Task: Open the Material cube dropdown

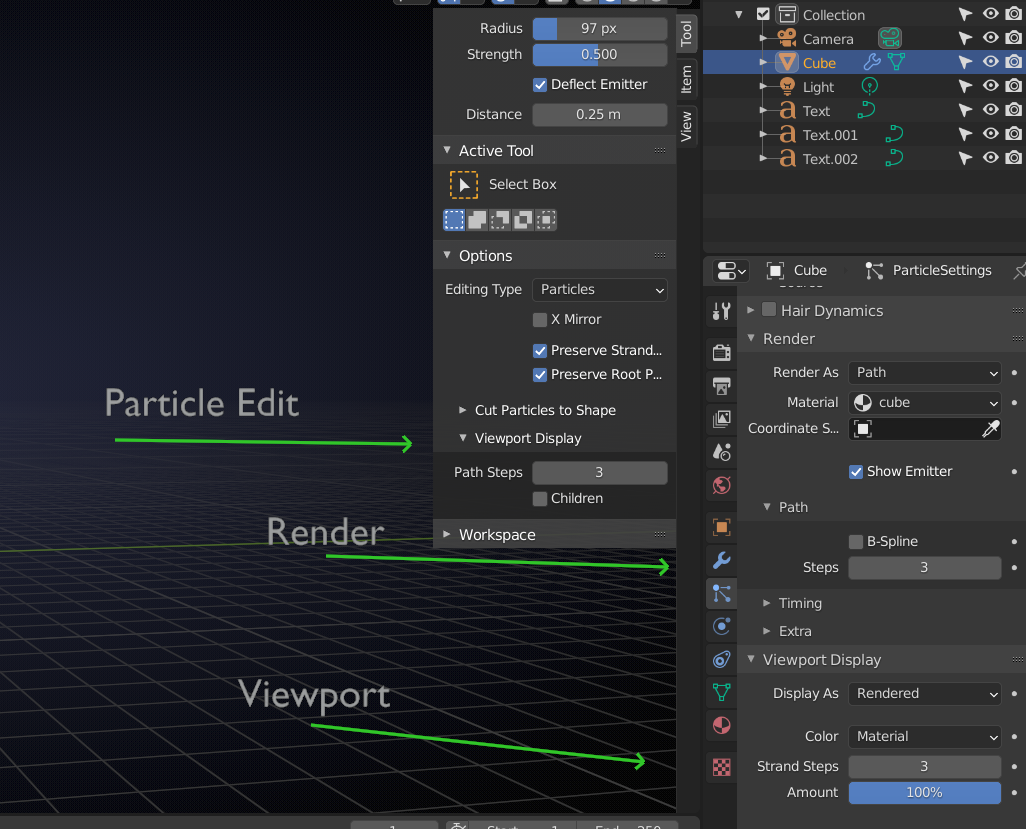Action: (925, 403)
